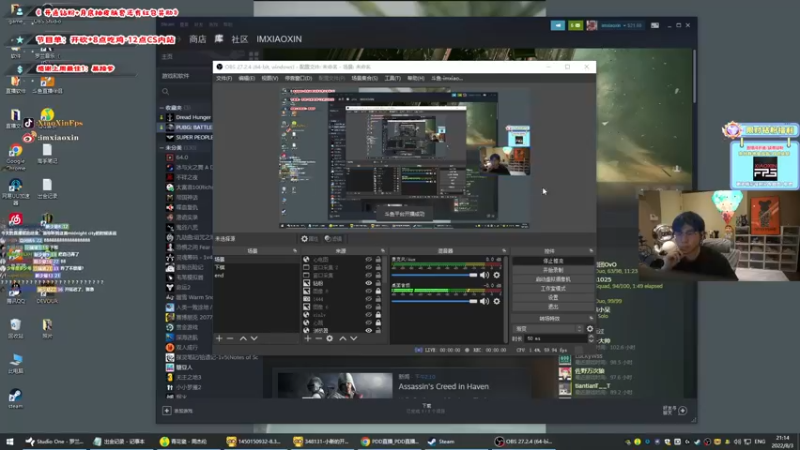Toggle lock on 1444 source

378,299
